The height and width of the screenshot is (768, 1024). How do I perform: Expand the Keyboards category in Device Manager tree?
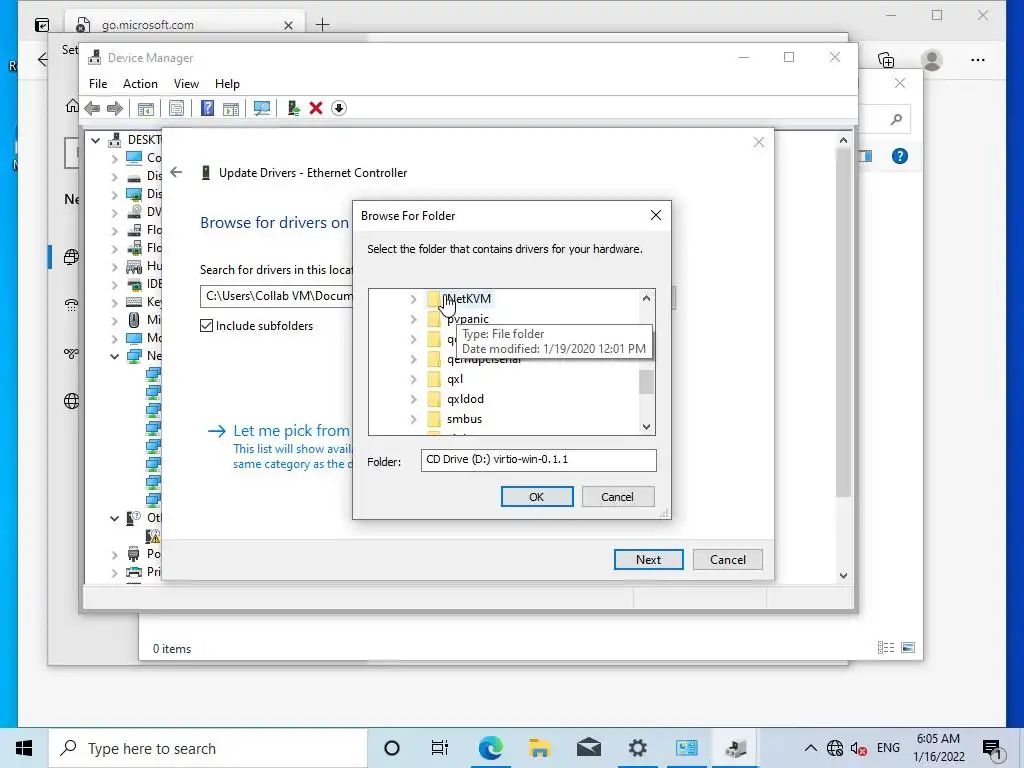tap(115, 302)
